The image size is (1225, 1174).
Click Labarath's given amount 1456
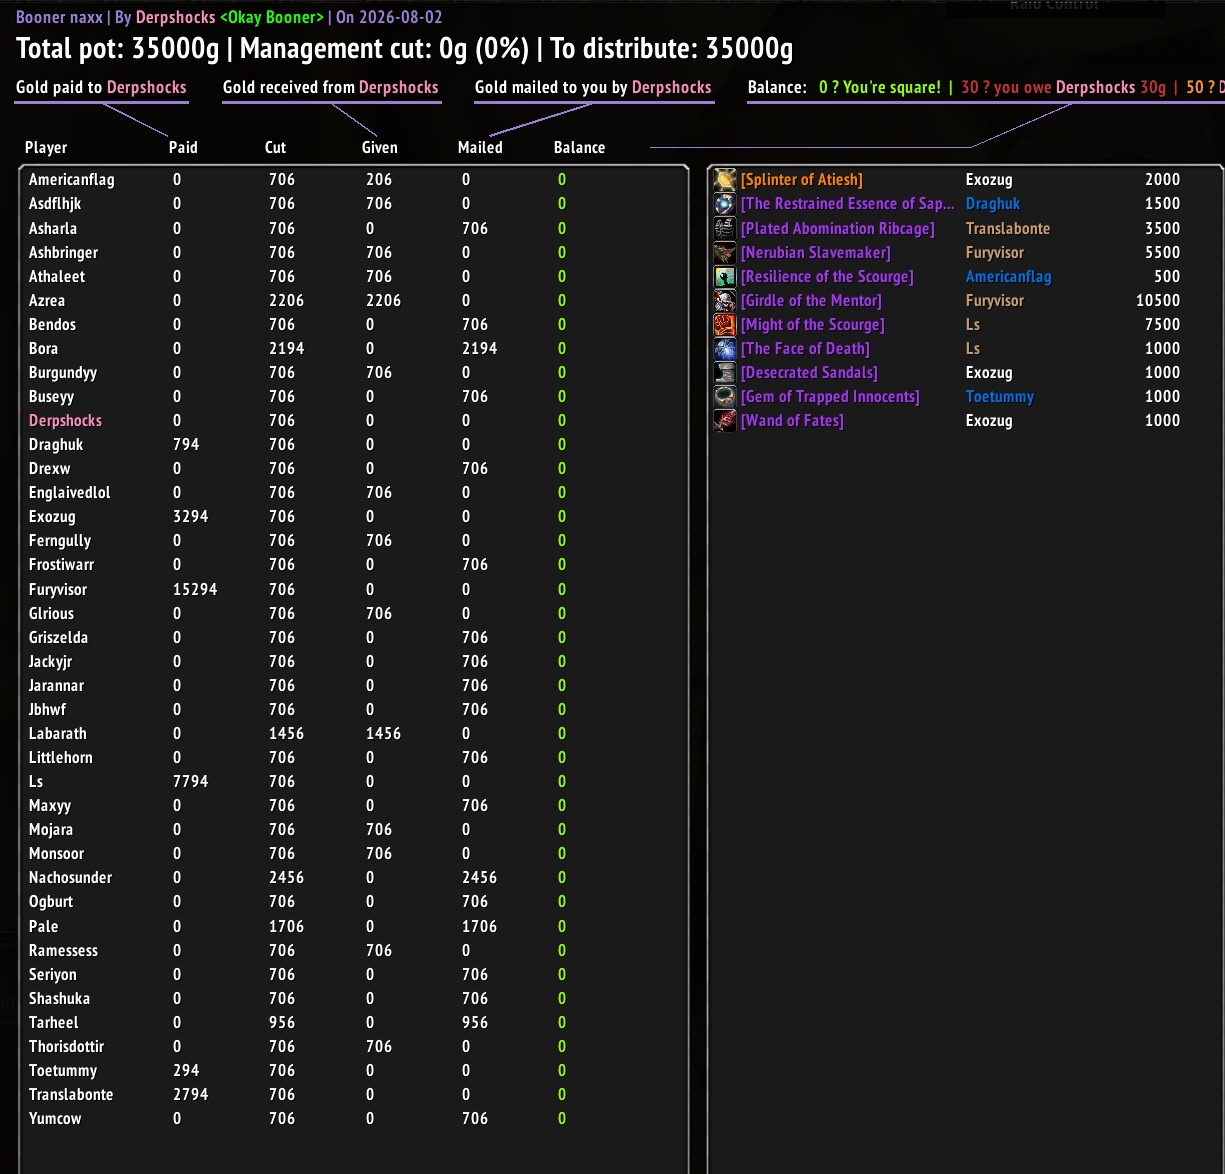(383, 733)
